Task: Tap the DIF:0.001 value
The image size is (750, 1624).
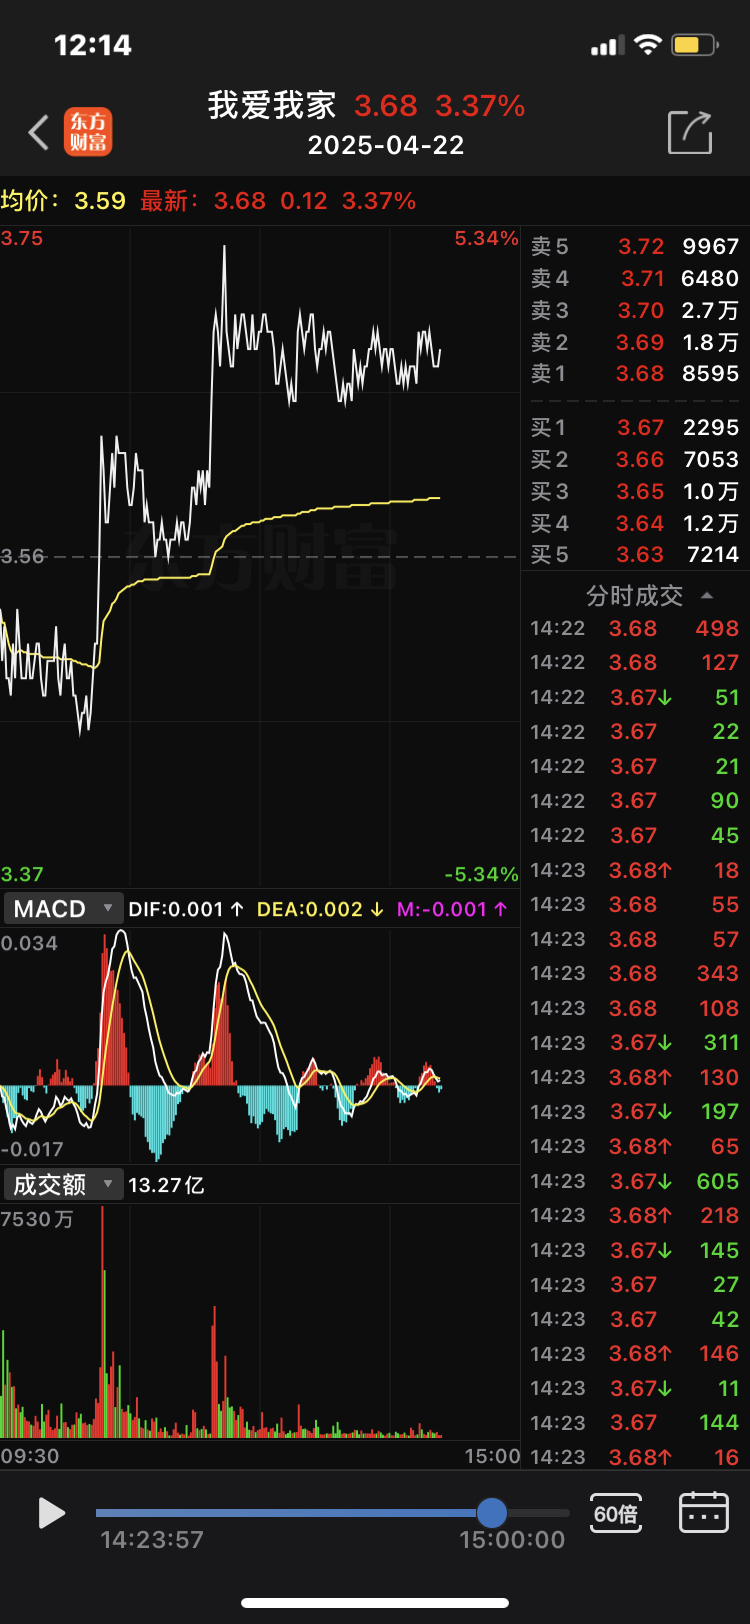Action: 186,909
